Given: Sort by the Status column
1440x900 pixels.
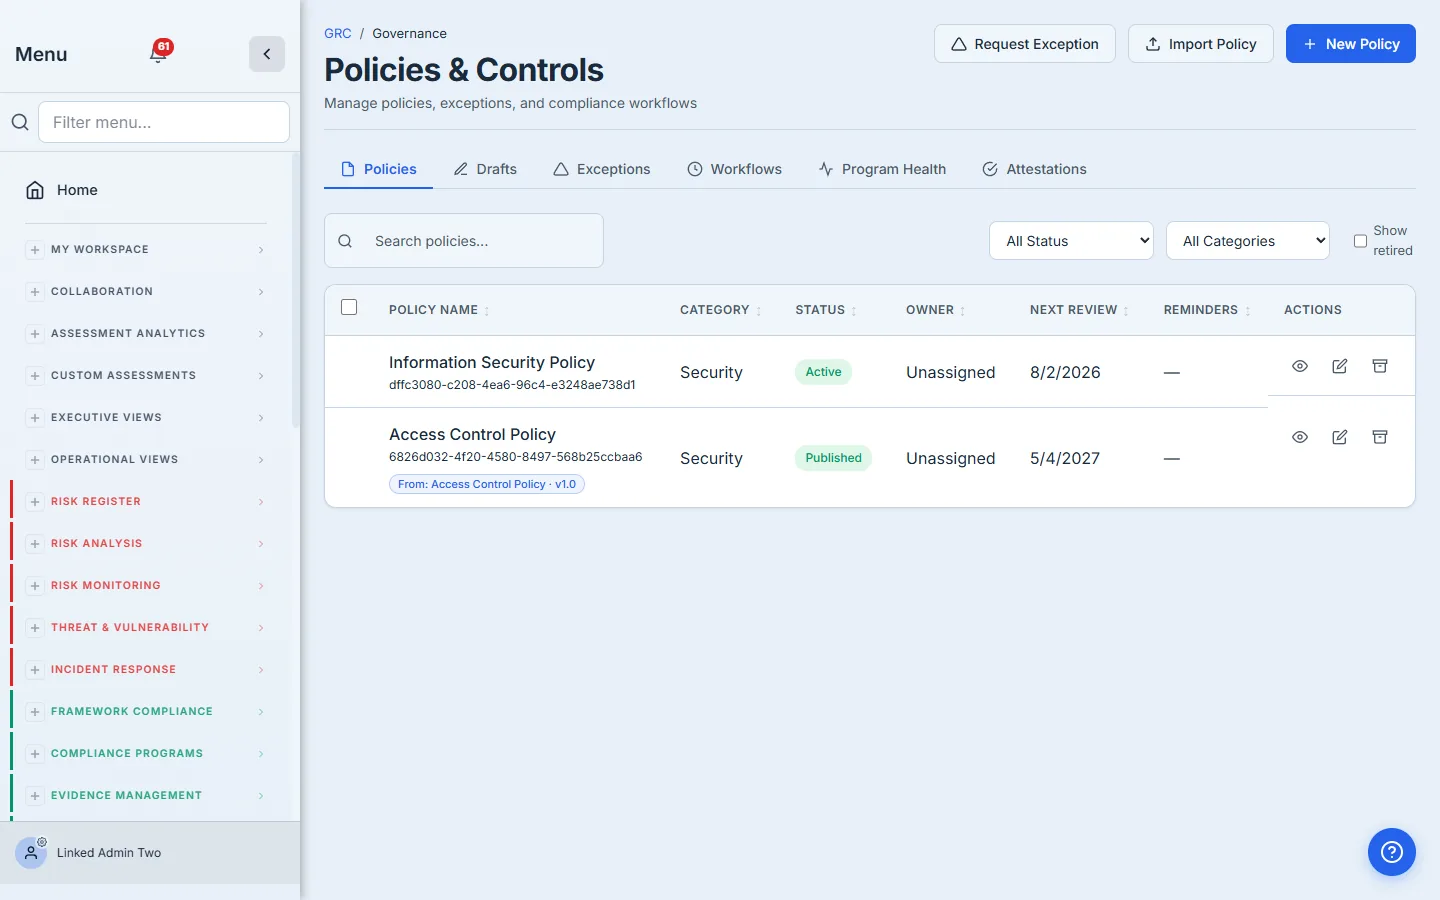Looking at the screenshot, I should (826, 310).
